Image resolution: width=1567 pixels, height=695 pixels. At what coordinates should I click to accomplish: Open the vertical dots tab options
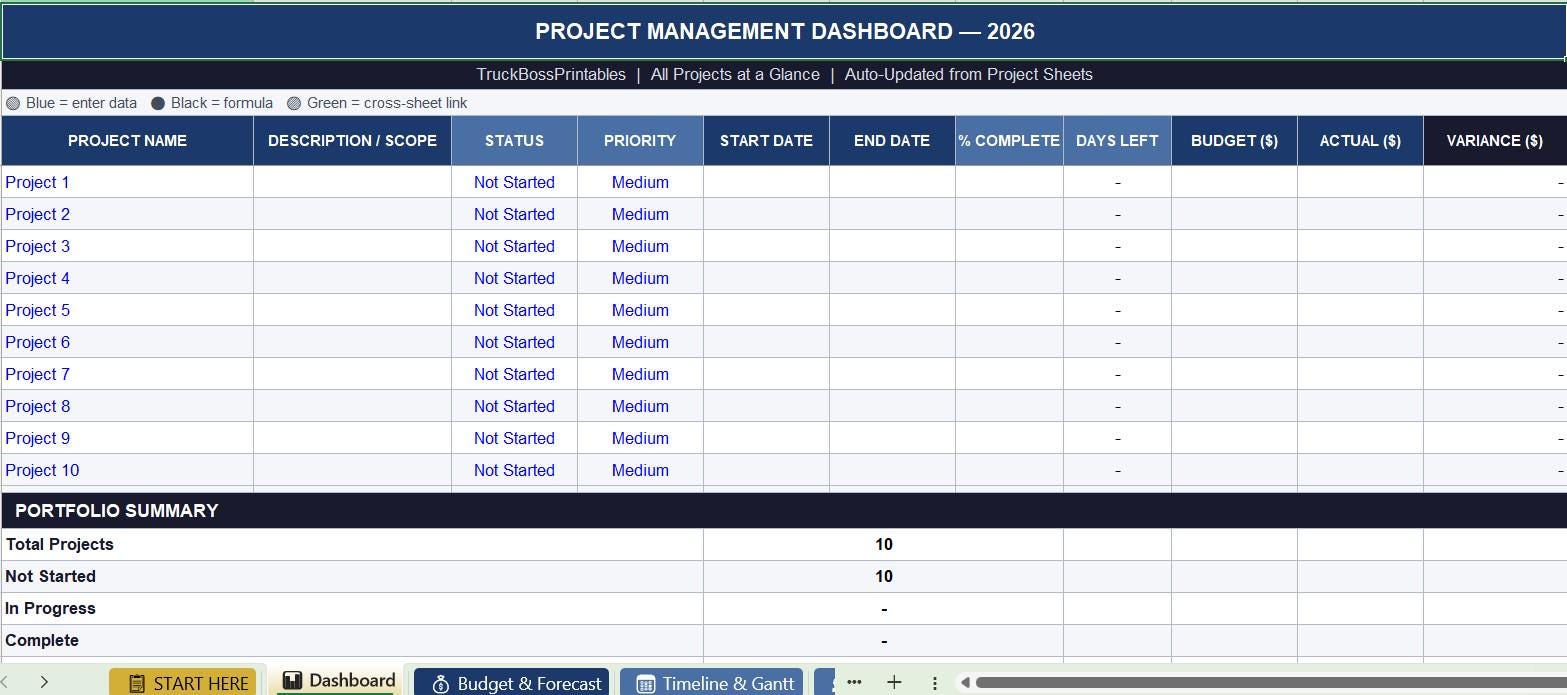[x=934, y=683]
